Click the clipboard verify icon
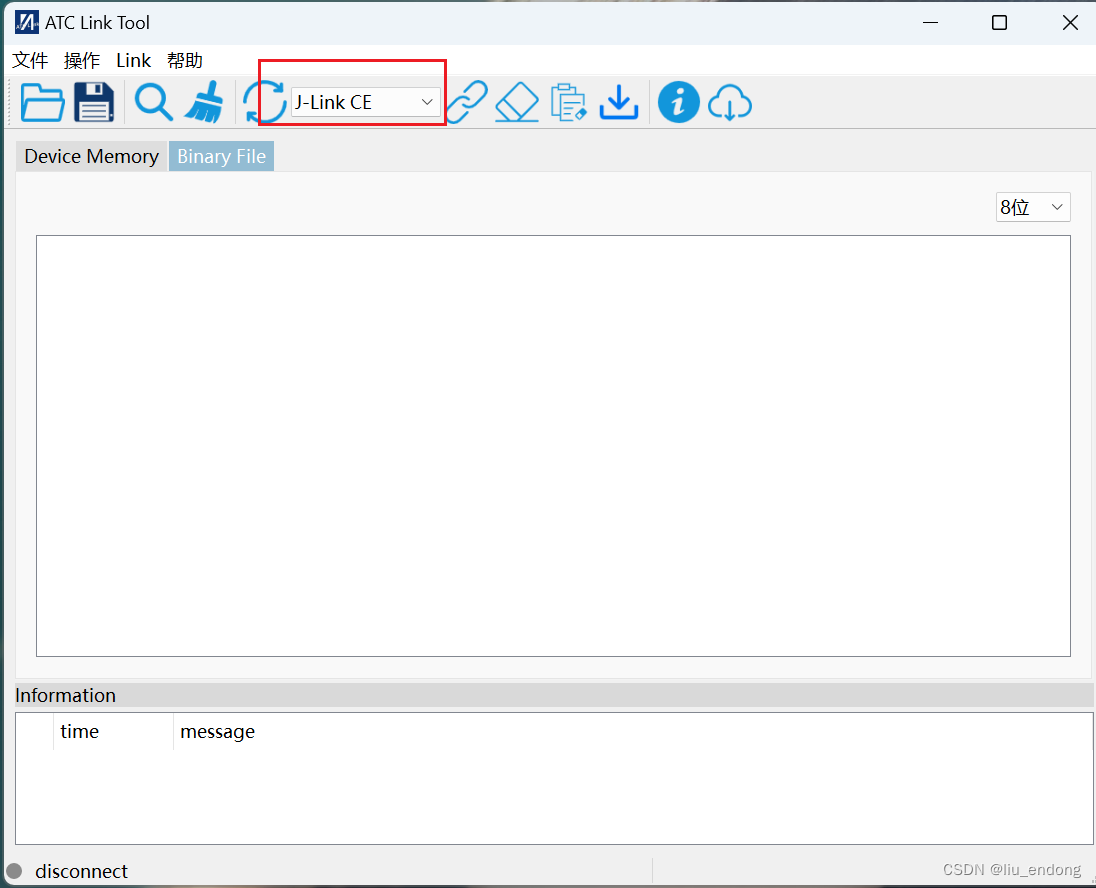1096x888 pixels. [569, 101]
